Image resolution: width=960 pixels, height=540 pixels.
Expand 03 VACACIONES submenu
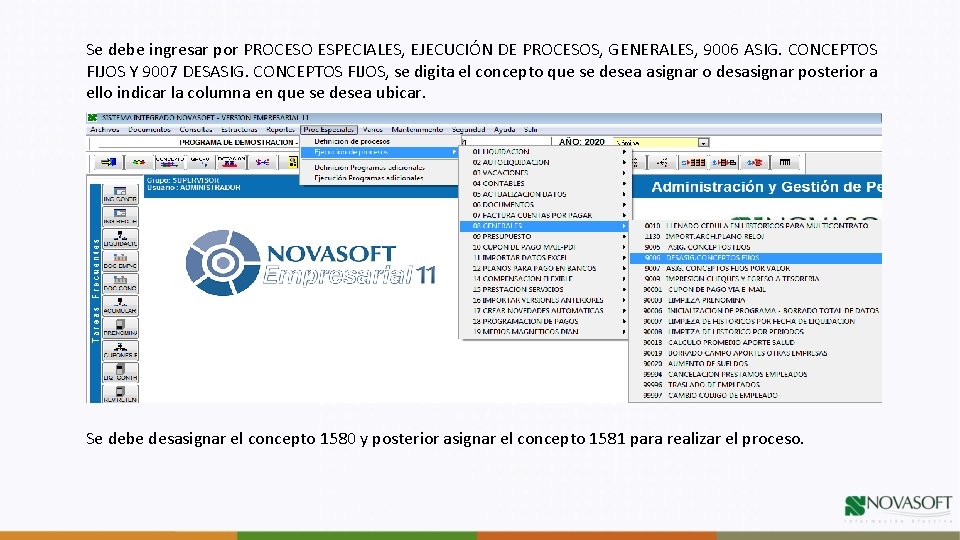pos(544,173)
